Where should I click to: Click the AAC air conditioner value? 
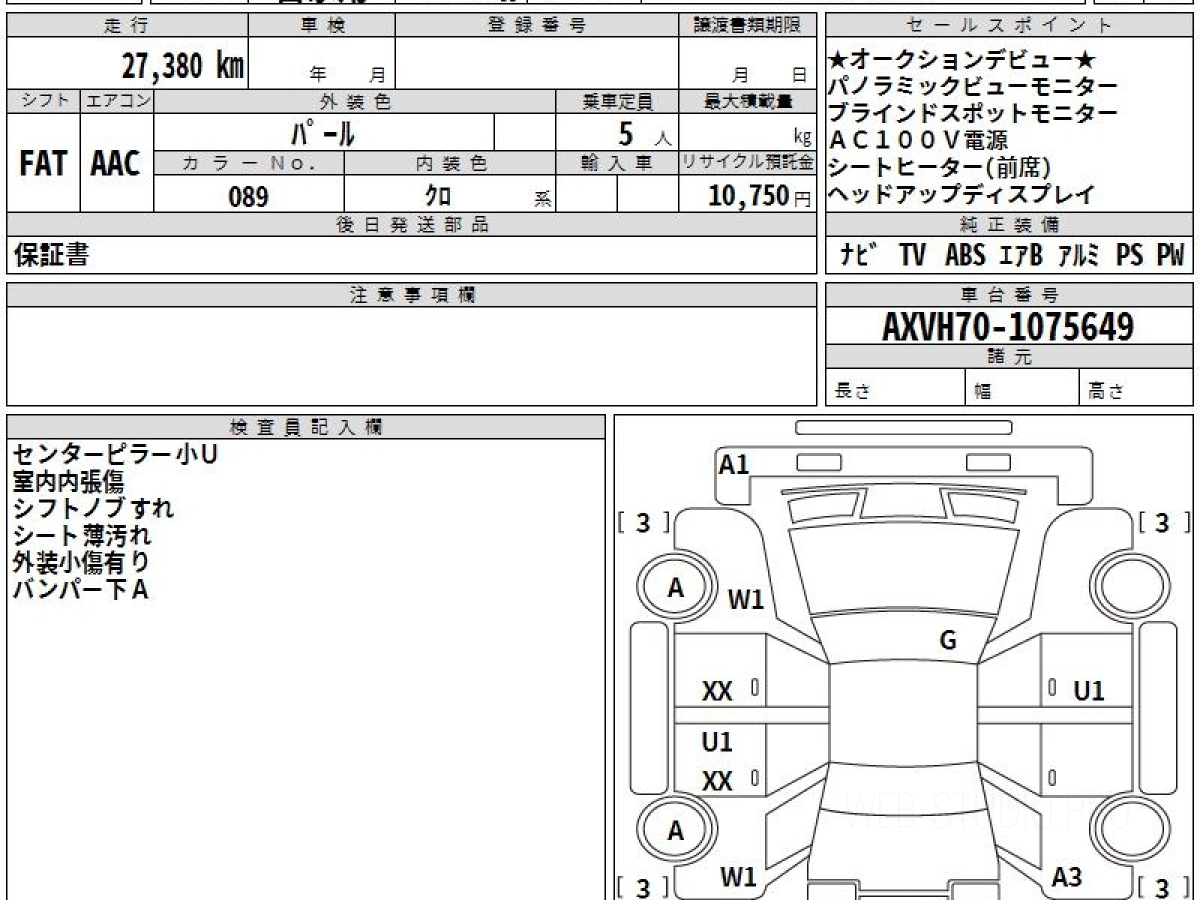(x=116, y=164)
